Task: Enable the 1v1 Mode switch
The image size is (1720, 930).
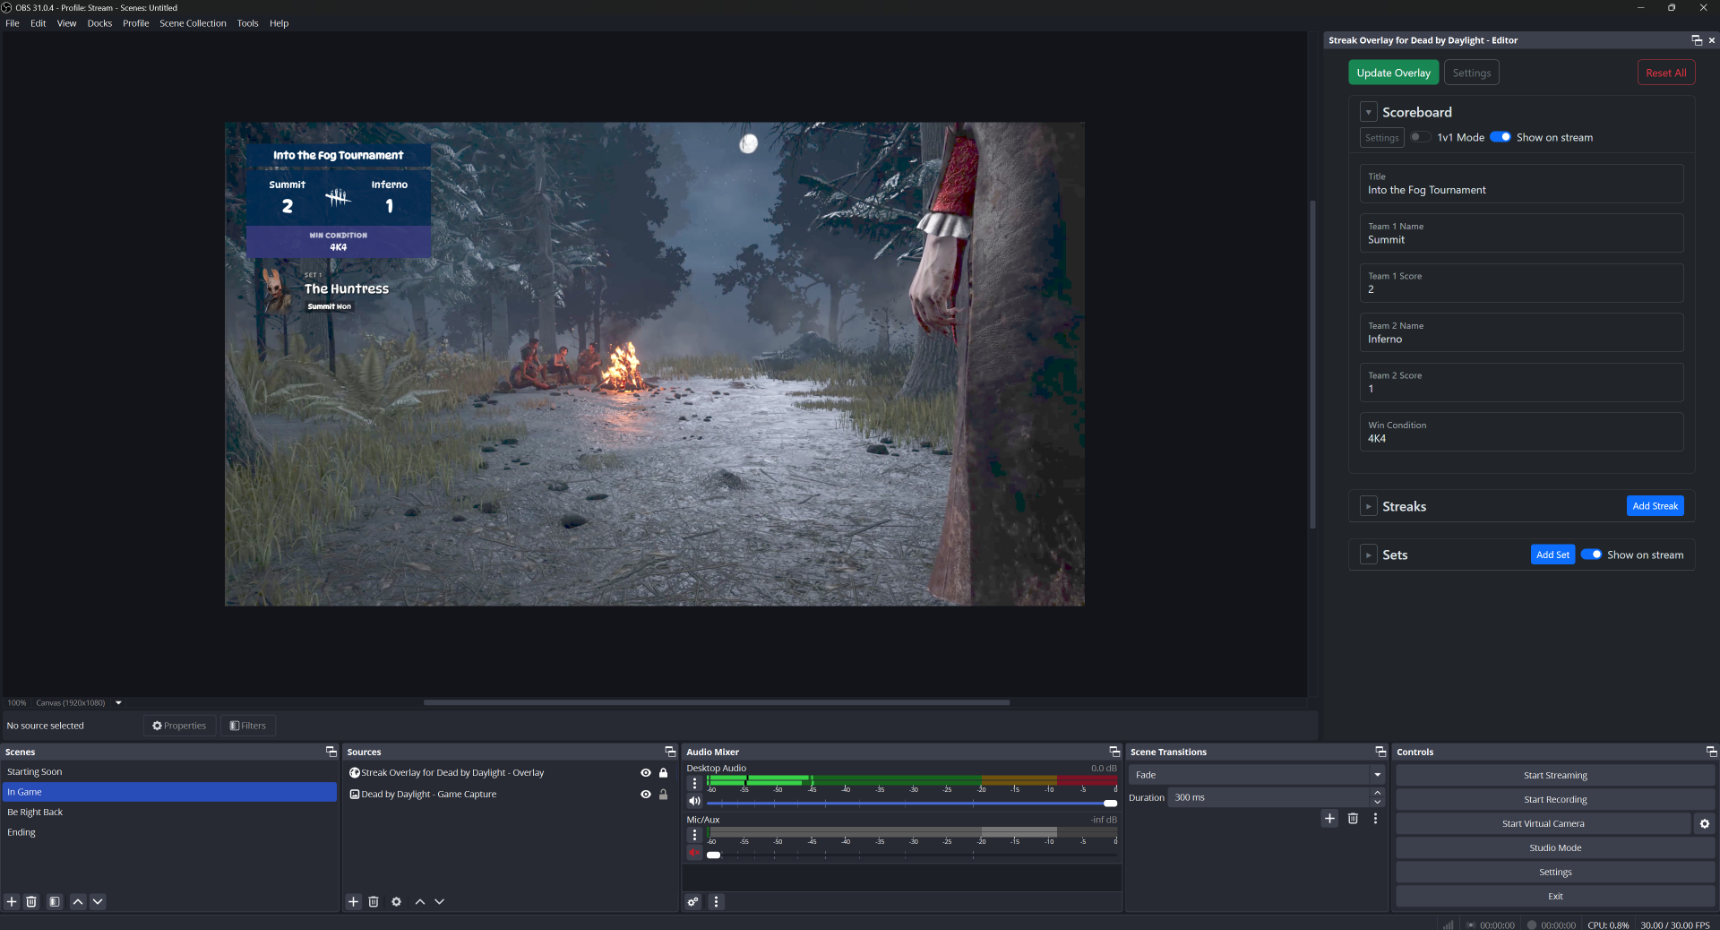Action: pos(1419,137)
